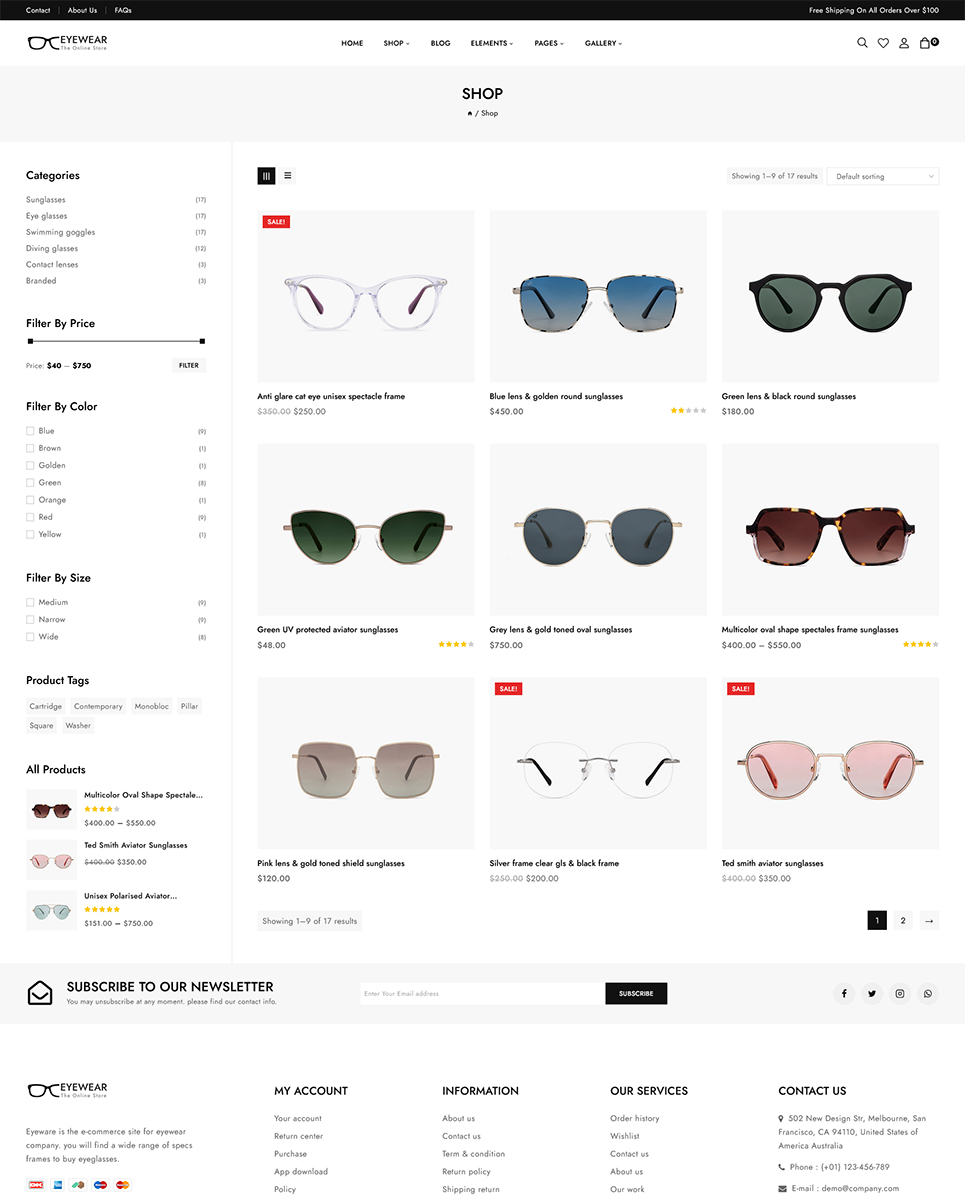
Task: Open the shopping bag cart icon
Action: click(927, 43)
